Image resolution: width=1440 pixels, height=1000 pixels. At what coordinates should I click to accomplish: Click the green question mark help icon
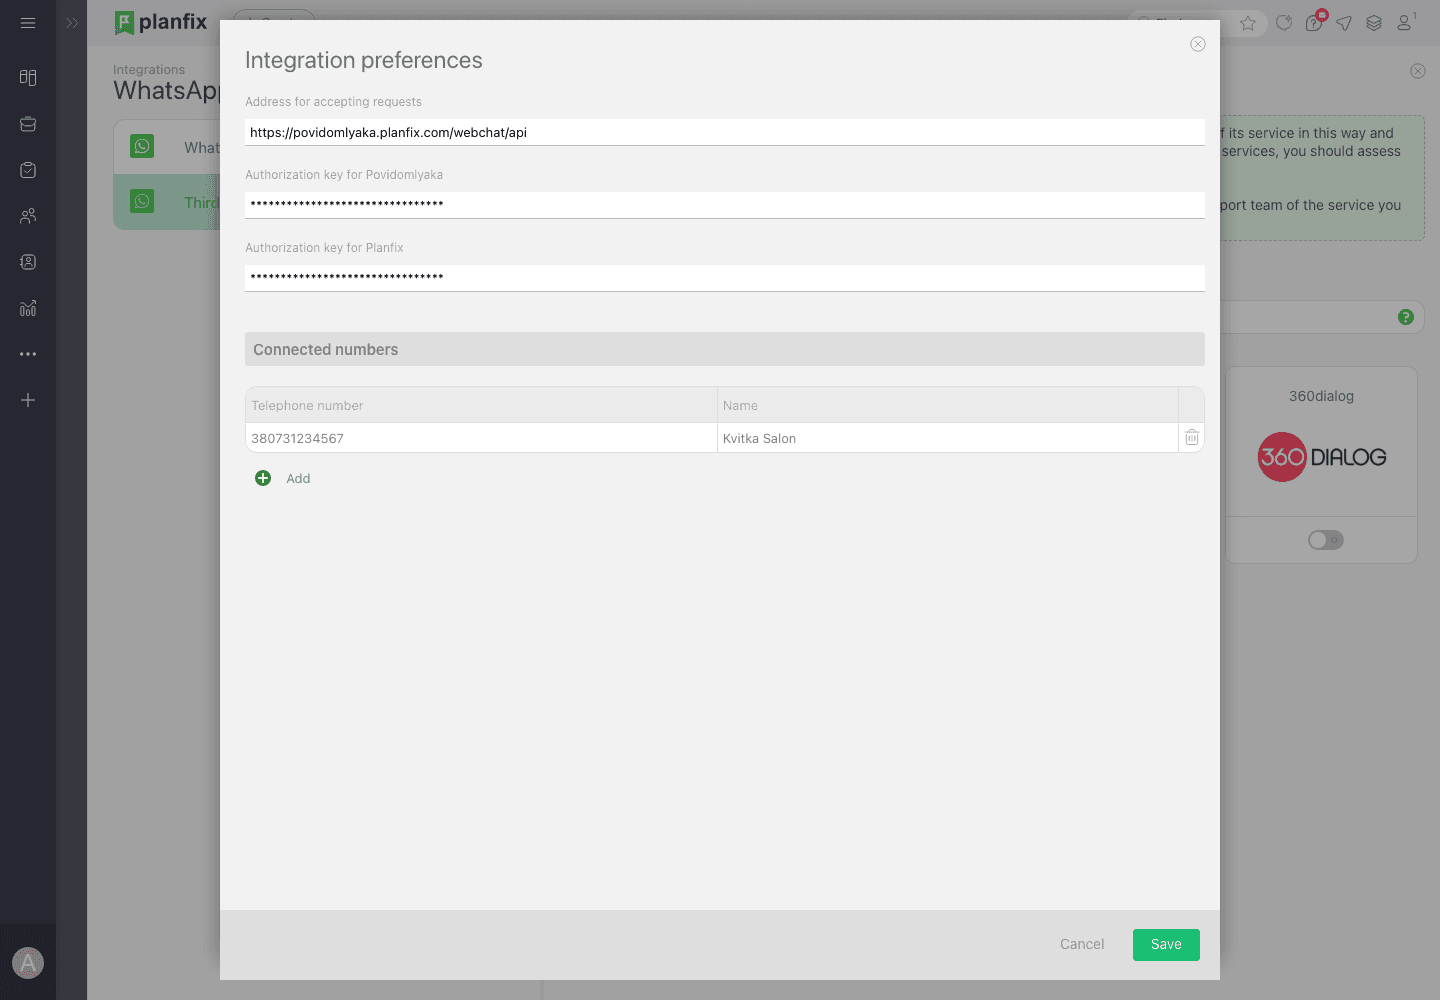[x=1406, y=317]
